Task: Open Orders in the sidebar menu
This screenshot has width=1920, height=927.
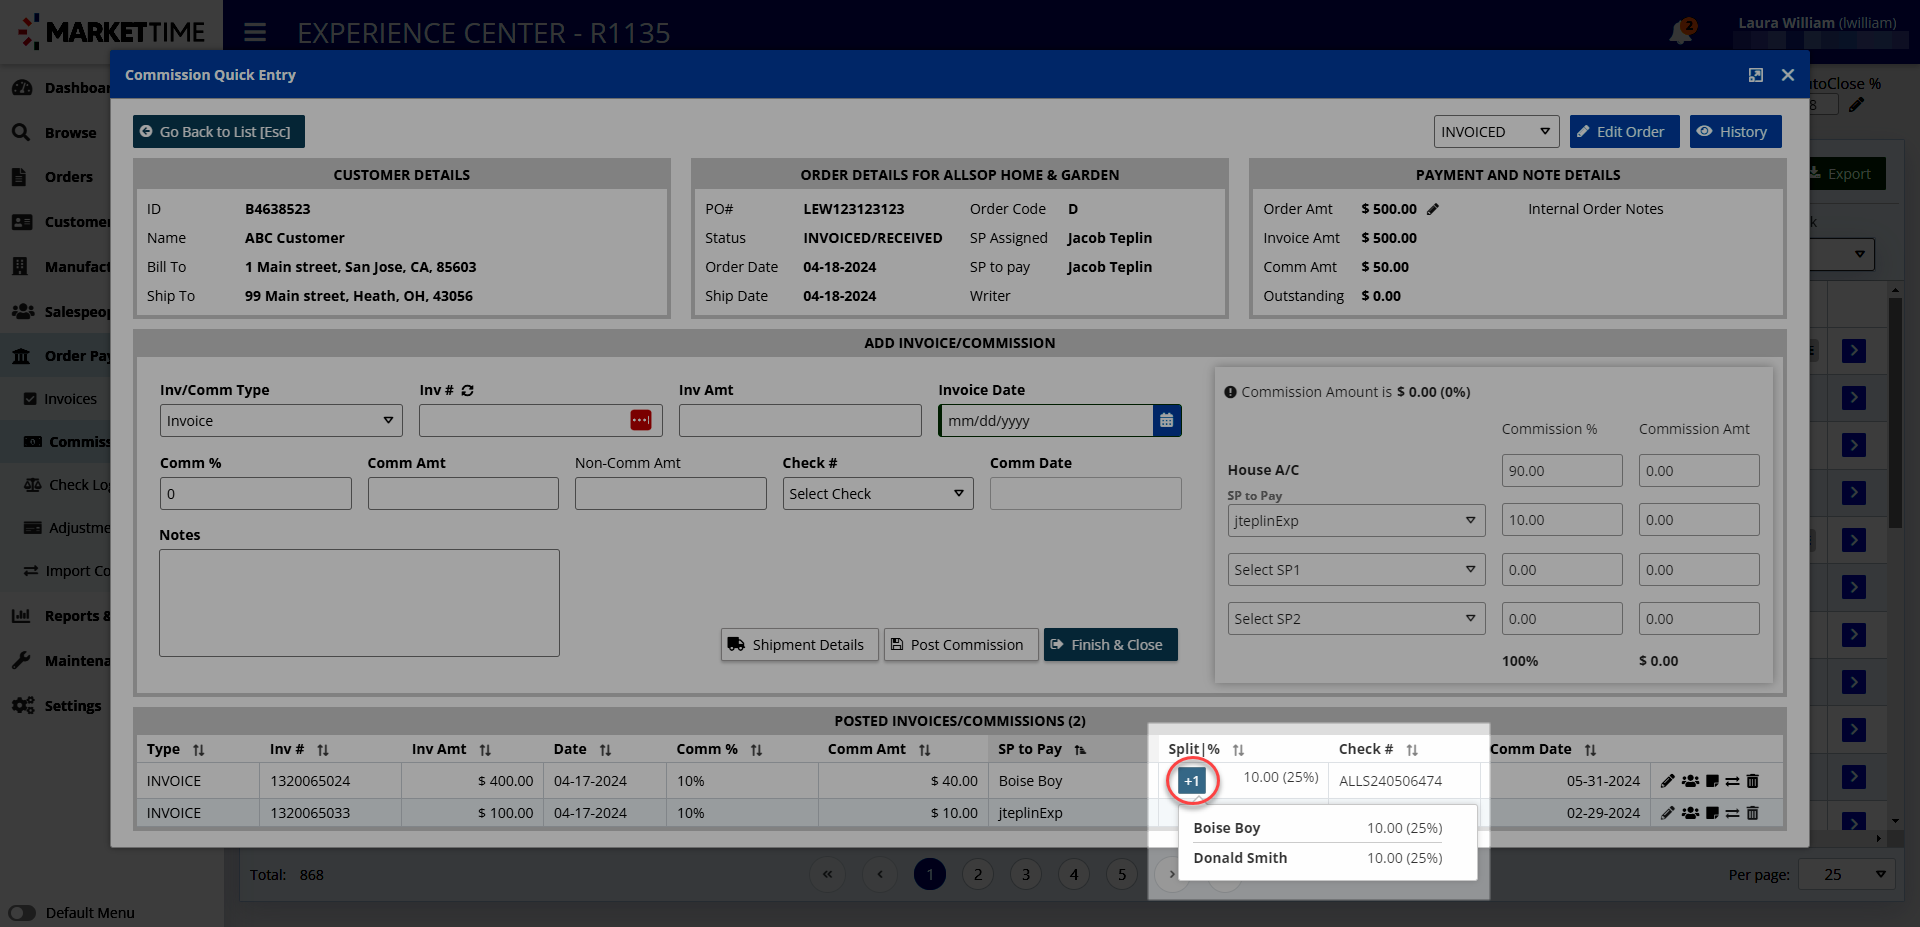Action: pyautogui.click(x=68, y=177)
